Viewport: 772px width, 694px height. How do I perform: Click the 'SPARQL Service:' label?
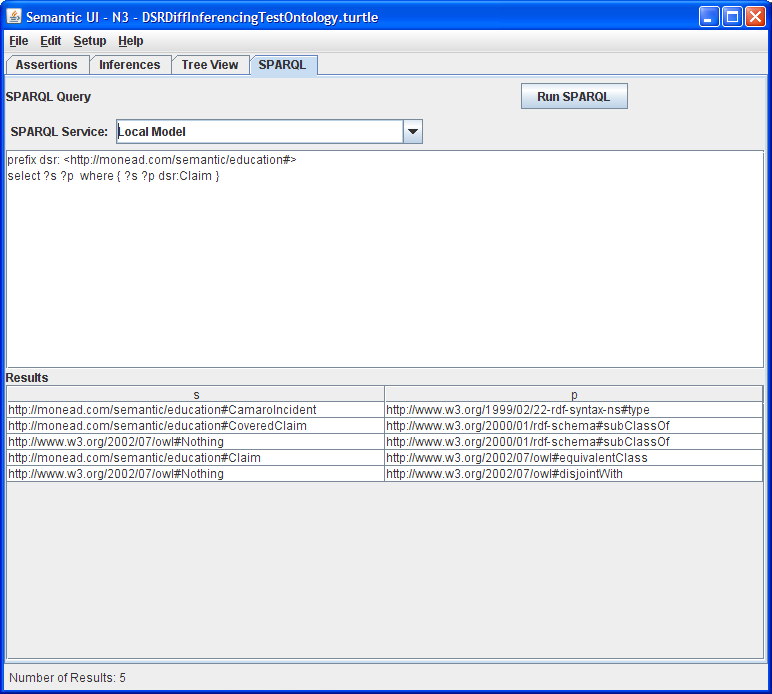[x=59, y=131]
